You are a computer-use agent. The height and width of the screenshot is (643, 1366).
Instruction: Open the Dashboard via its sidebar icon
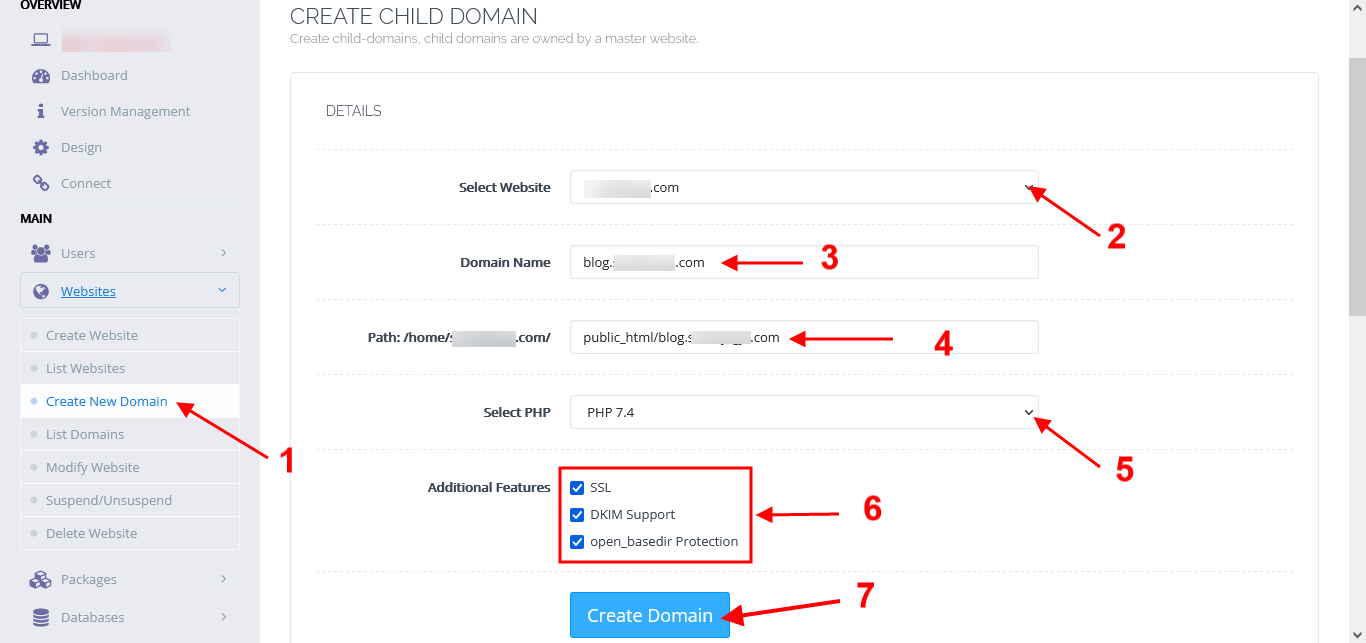(40, 75)
